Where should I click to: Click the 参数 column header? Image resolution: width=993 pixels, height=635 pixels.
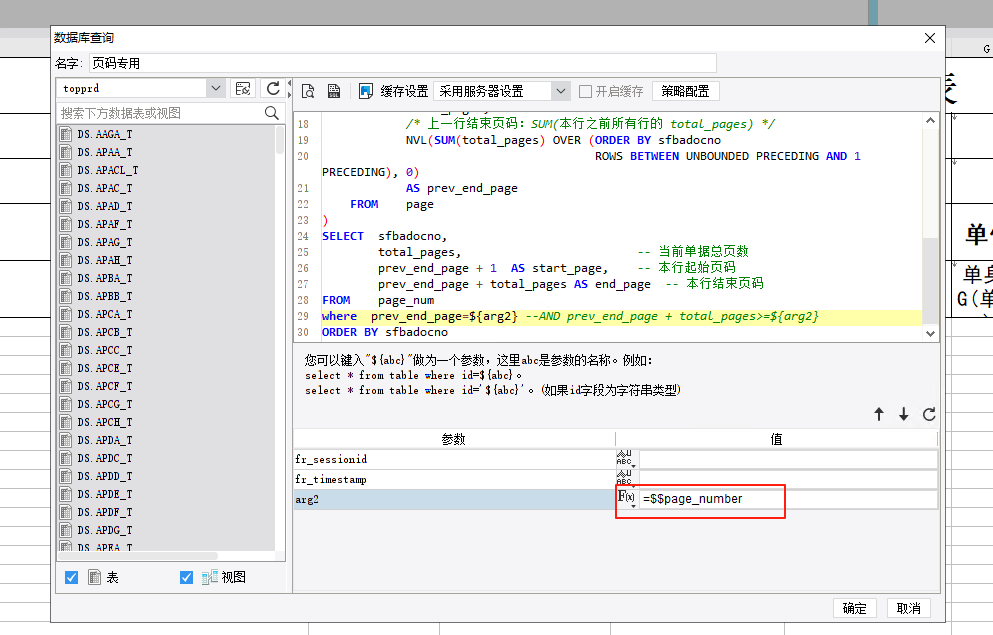coord(454,439)
